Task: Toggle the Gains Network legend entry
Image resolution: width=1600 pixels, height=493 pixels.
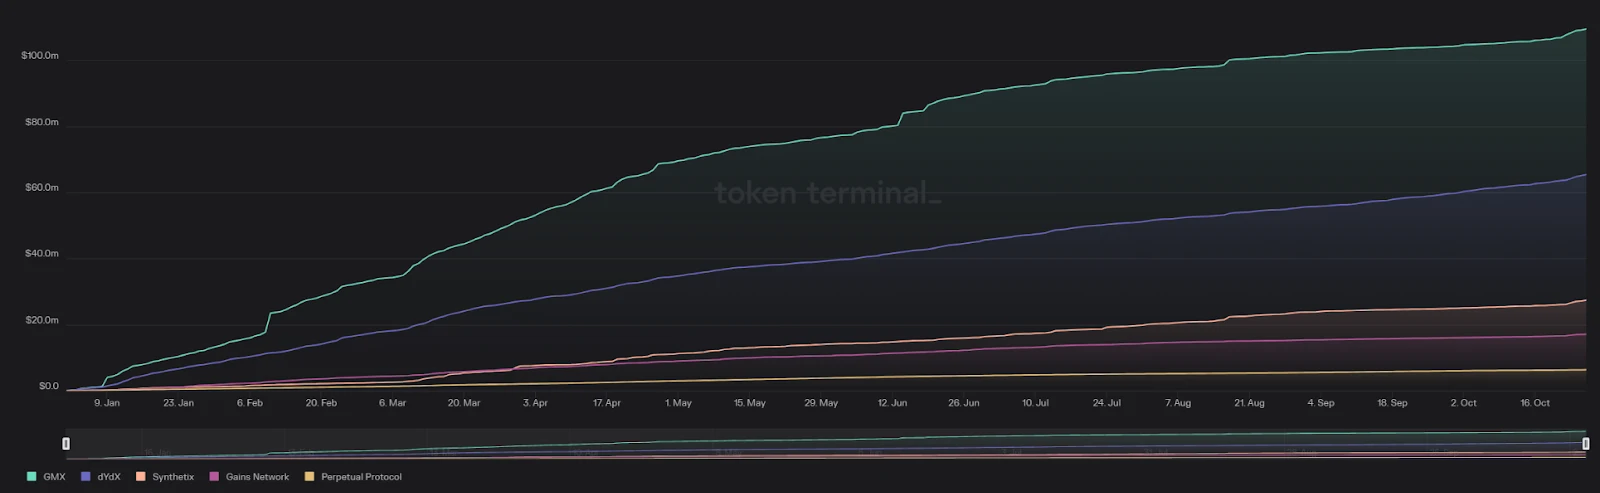Action: [x=249, y=477]
